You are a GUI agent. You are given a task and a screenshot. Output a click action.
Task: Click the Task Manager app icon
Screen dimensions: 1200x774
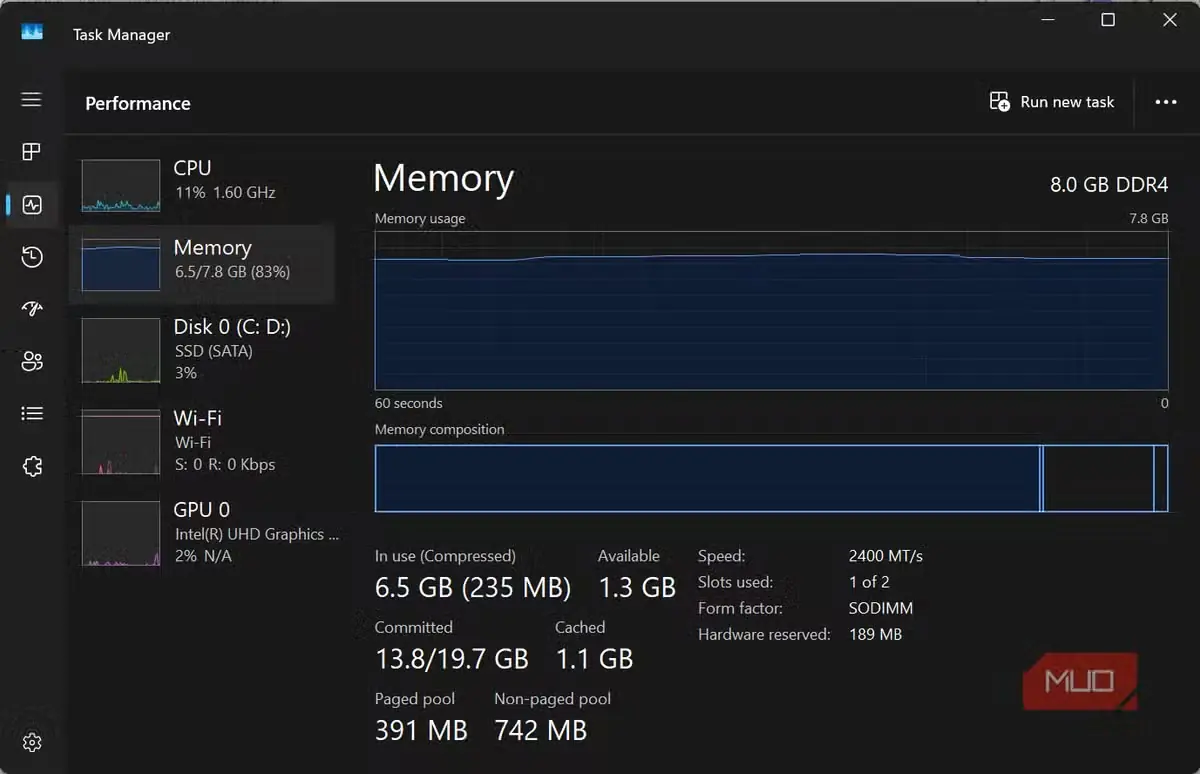32,32
